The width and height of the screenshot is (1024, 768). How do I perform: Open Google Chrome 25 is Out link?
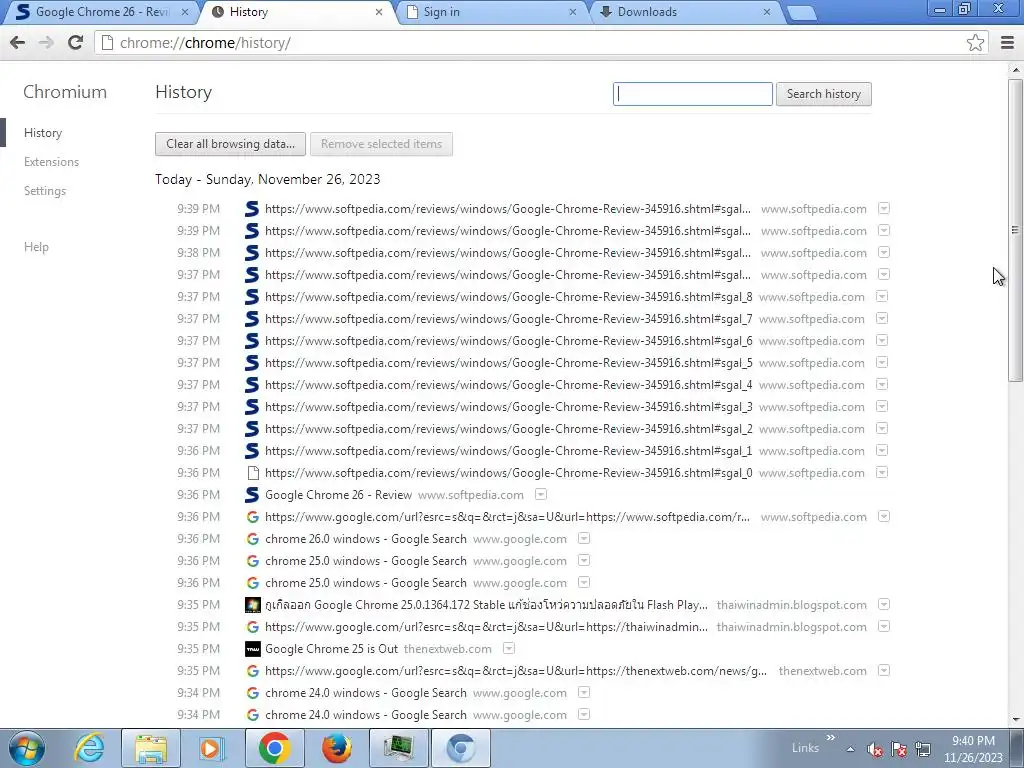click(x=331, y=648)
